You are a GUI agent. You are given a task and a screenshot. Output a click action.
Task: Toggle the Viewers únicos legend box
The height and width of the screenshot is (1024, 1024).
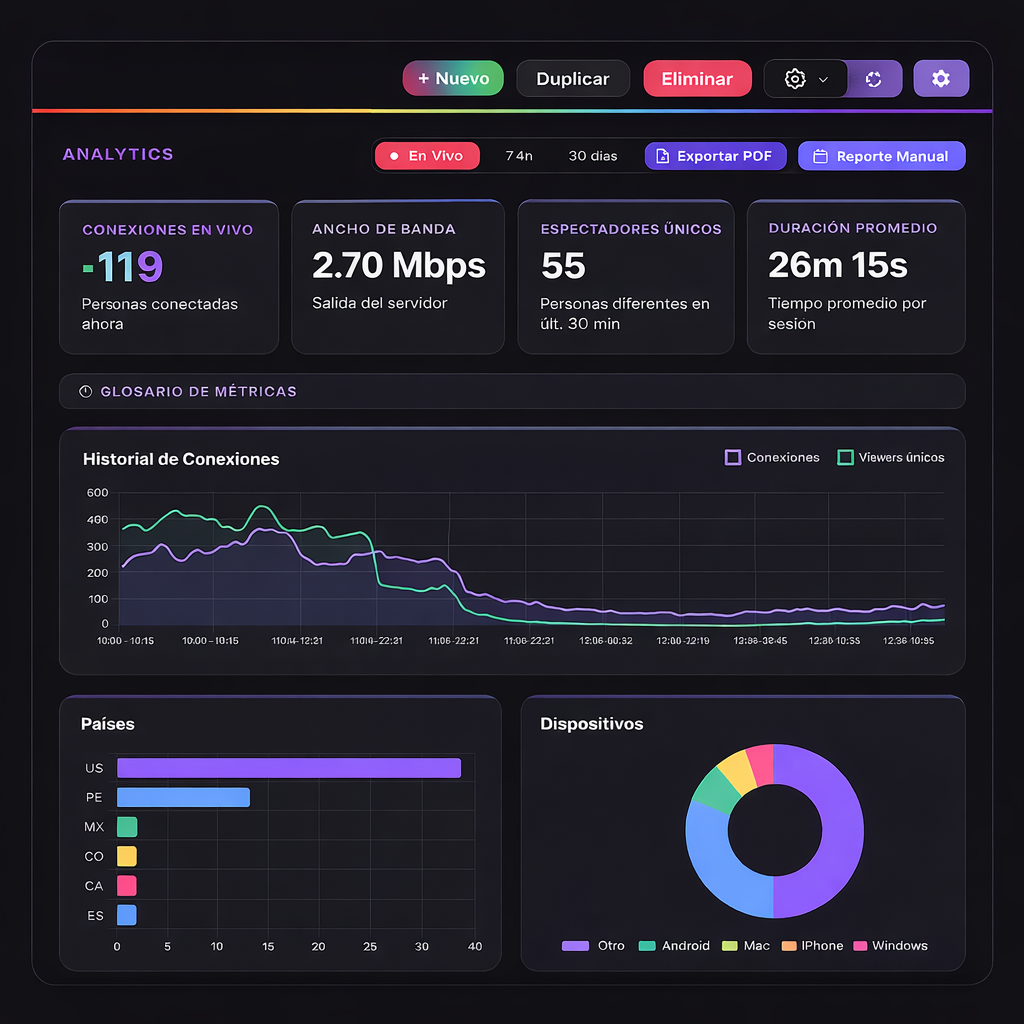(845, 457)
